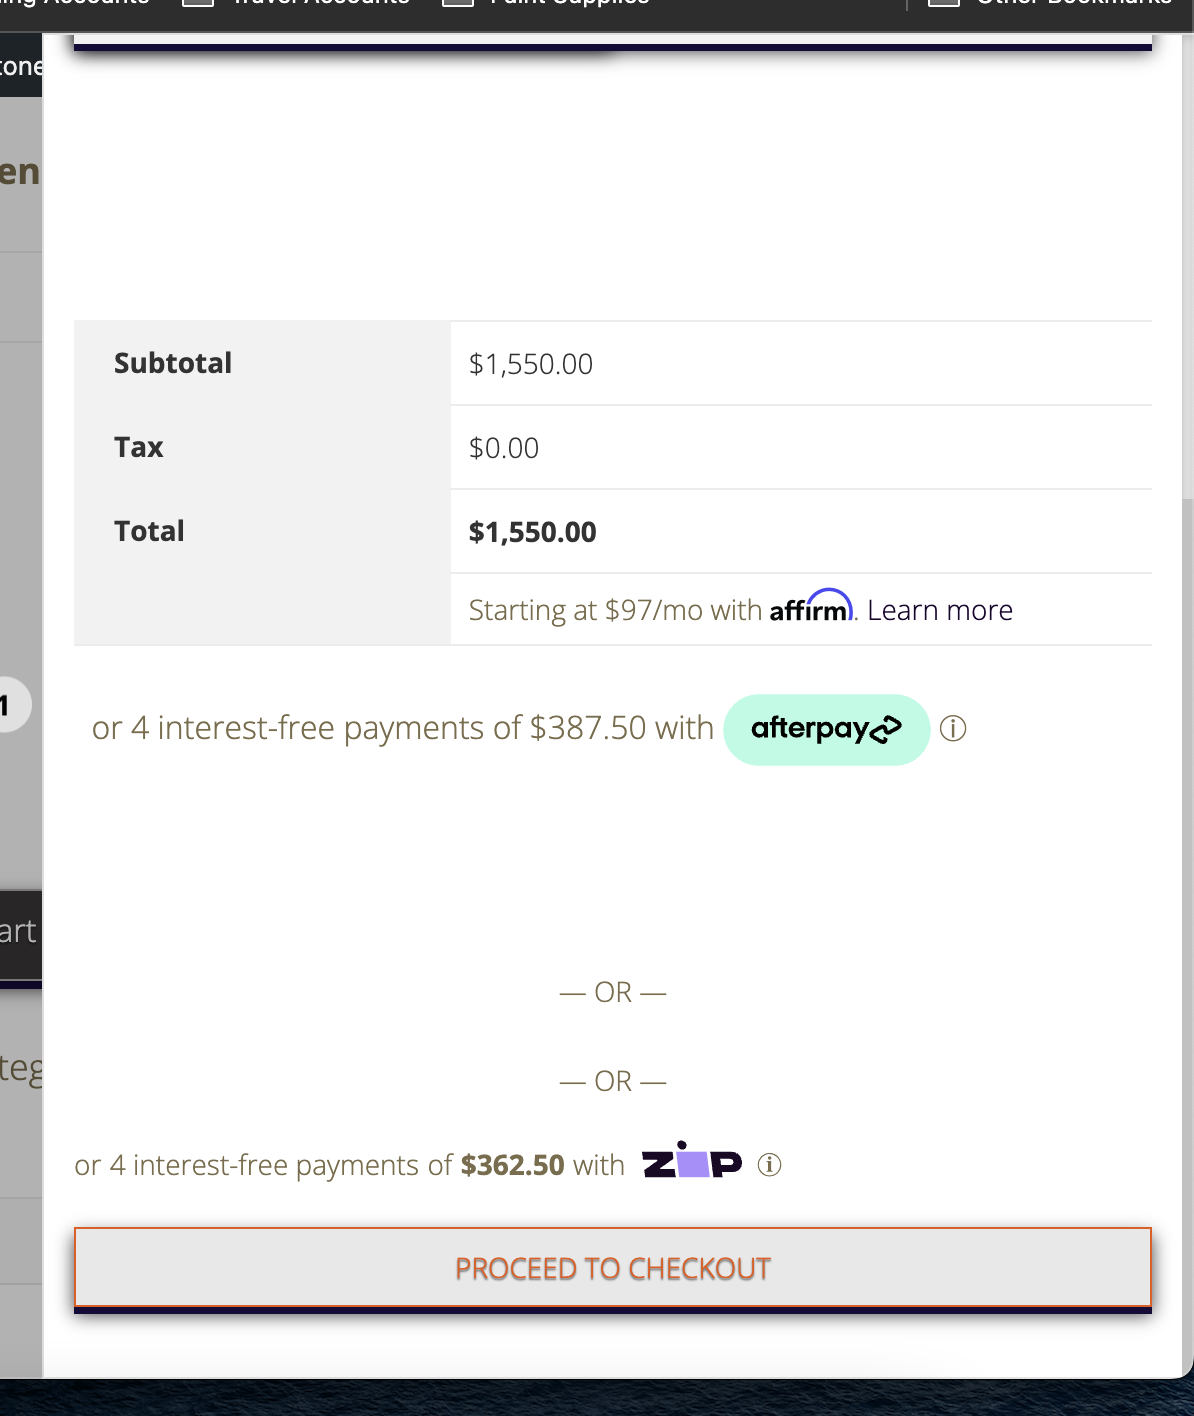Click the Afterpay $387.50 payments text
Viewport: 1194px width, 1416px height.
402,729
